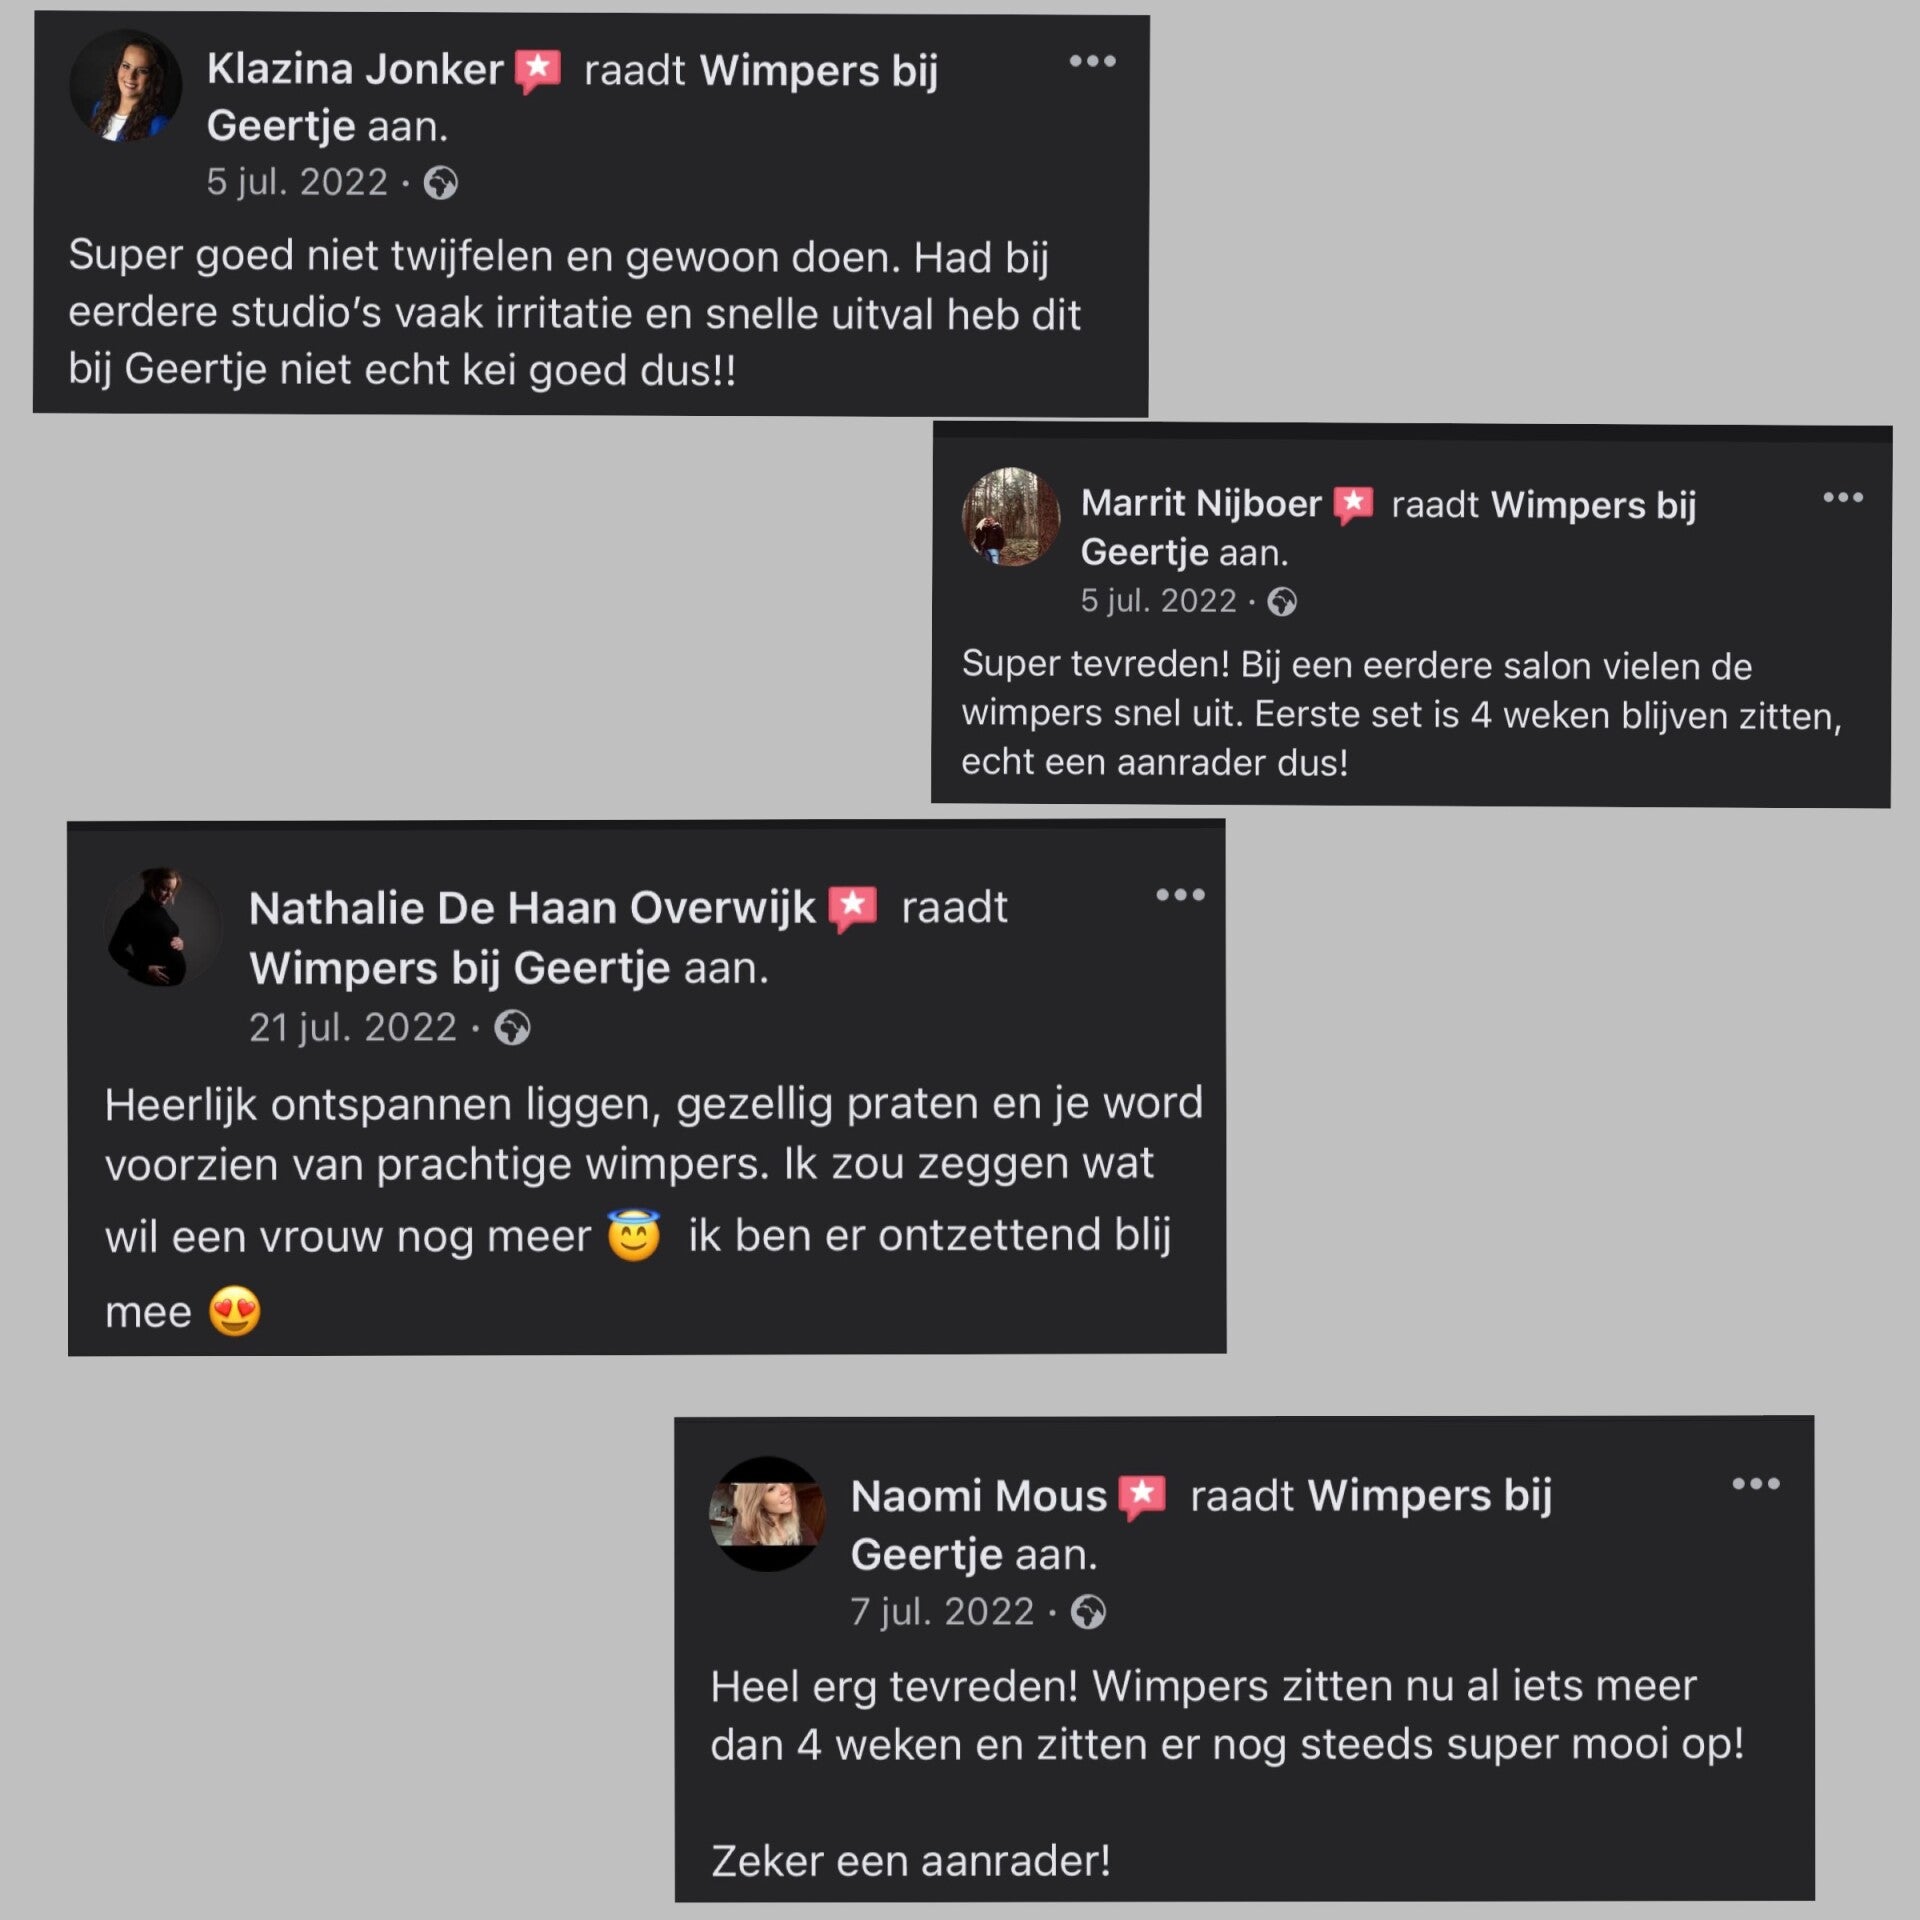
Task: Click the recommendation star badge beside Klazina Jonker
Action: point(538,71)
